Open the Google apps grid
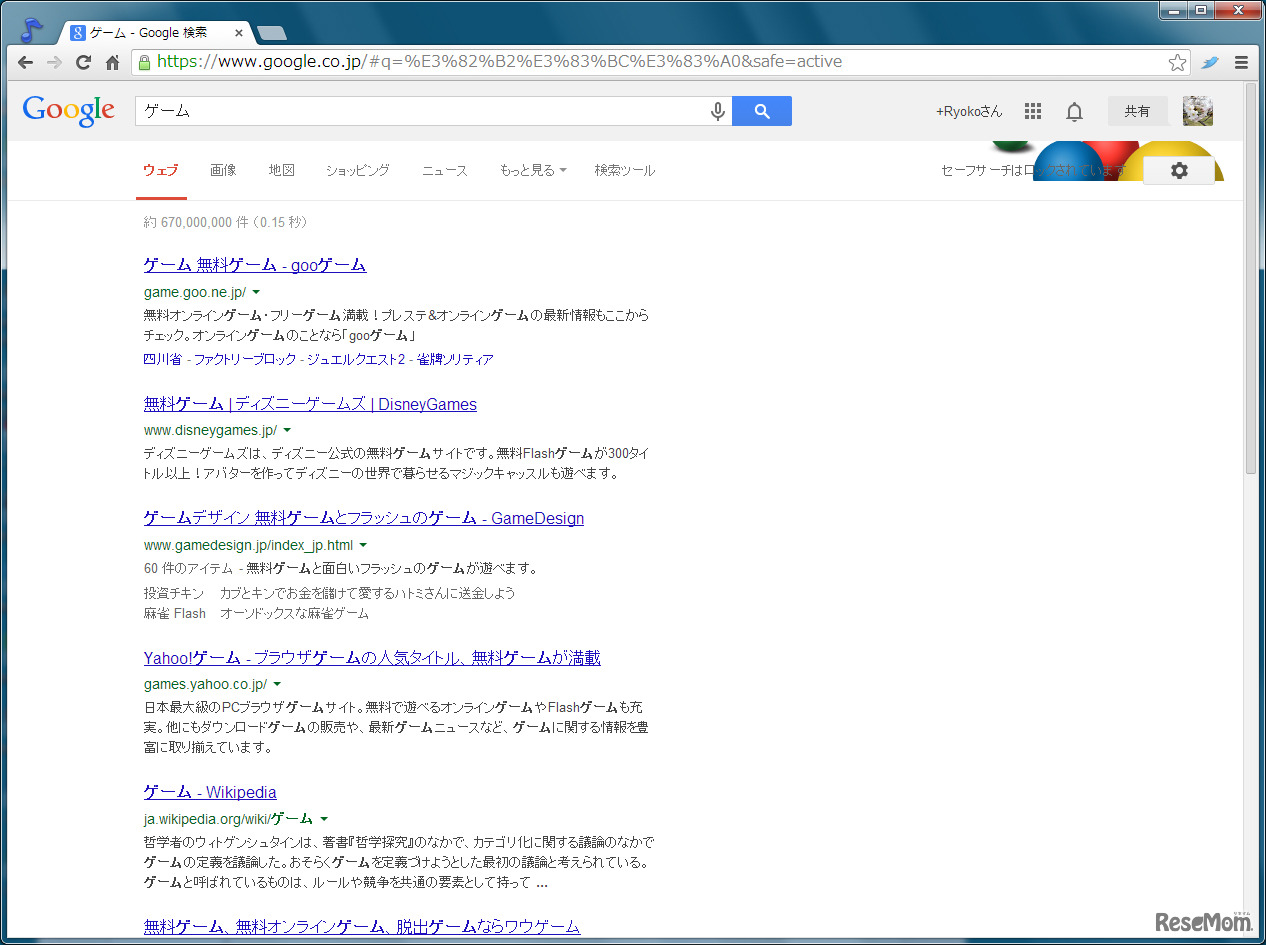The height and width of the screenshot is (945, 1266). point(1033,111)
